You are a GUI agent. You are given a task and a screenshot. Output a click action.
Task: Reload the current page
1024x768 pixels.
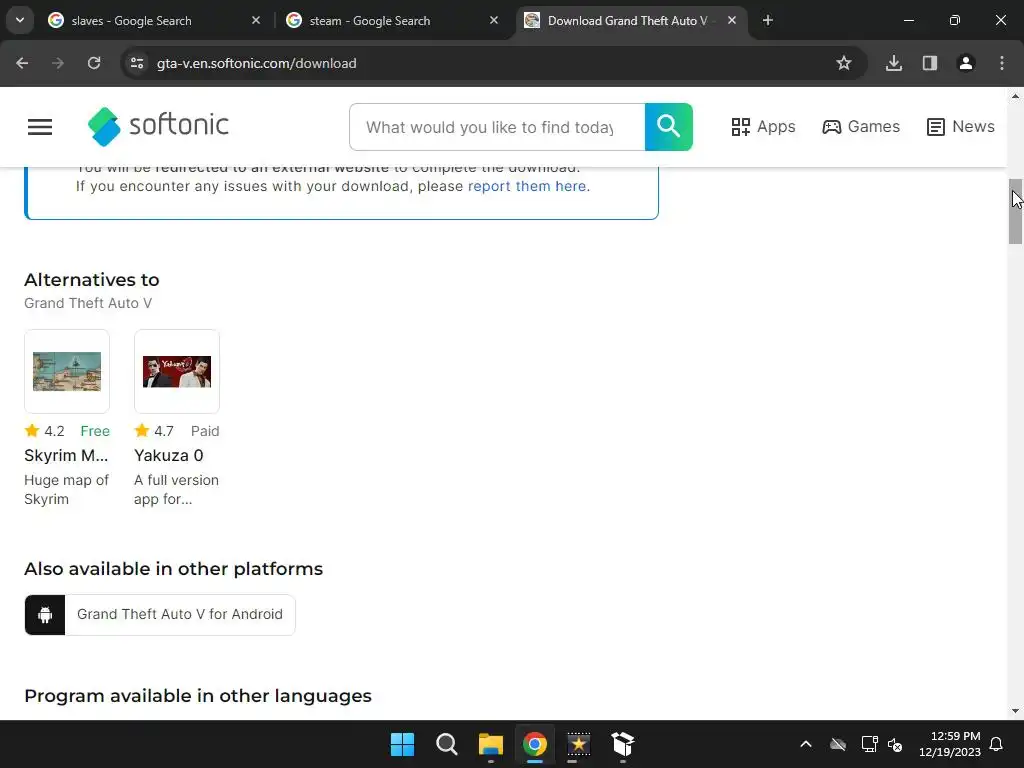coord(94,63)
